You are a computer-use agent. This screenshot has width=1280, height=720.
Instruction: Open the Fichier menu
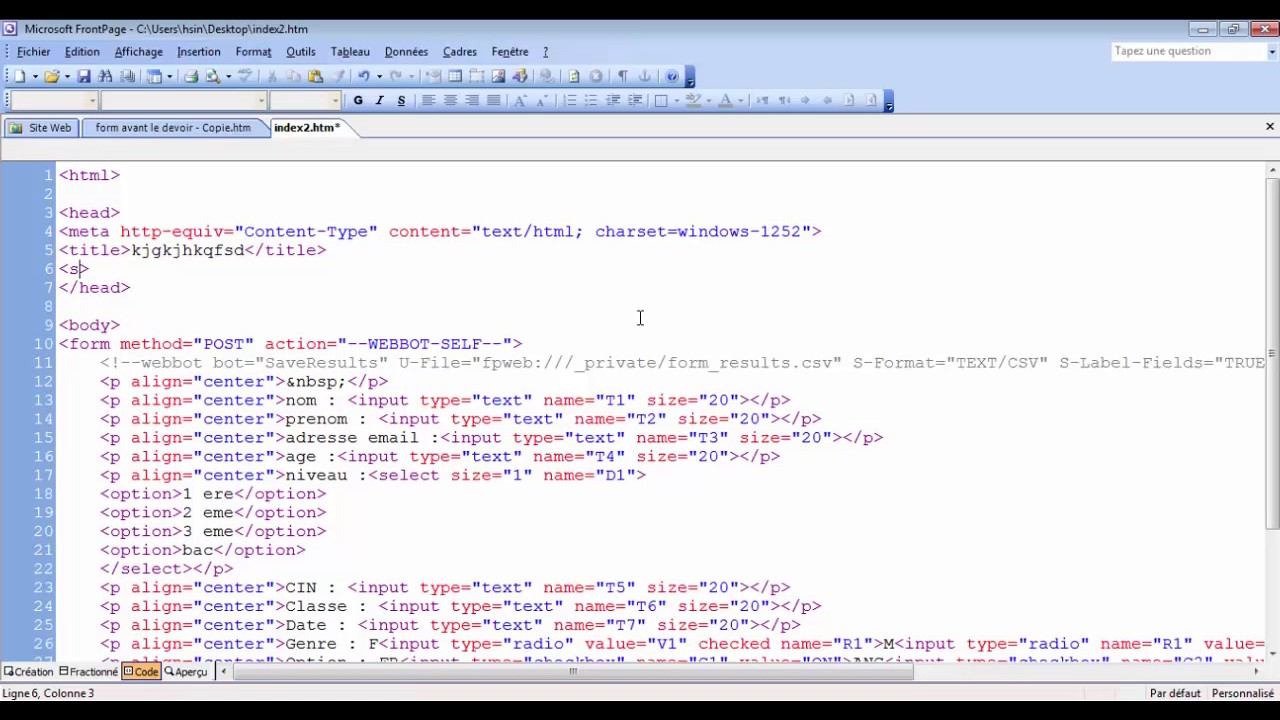click(x=33, y=52)
